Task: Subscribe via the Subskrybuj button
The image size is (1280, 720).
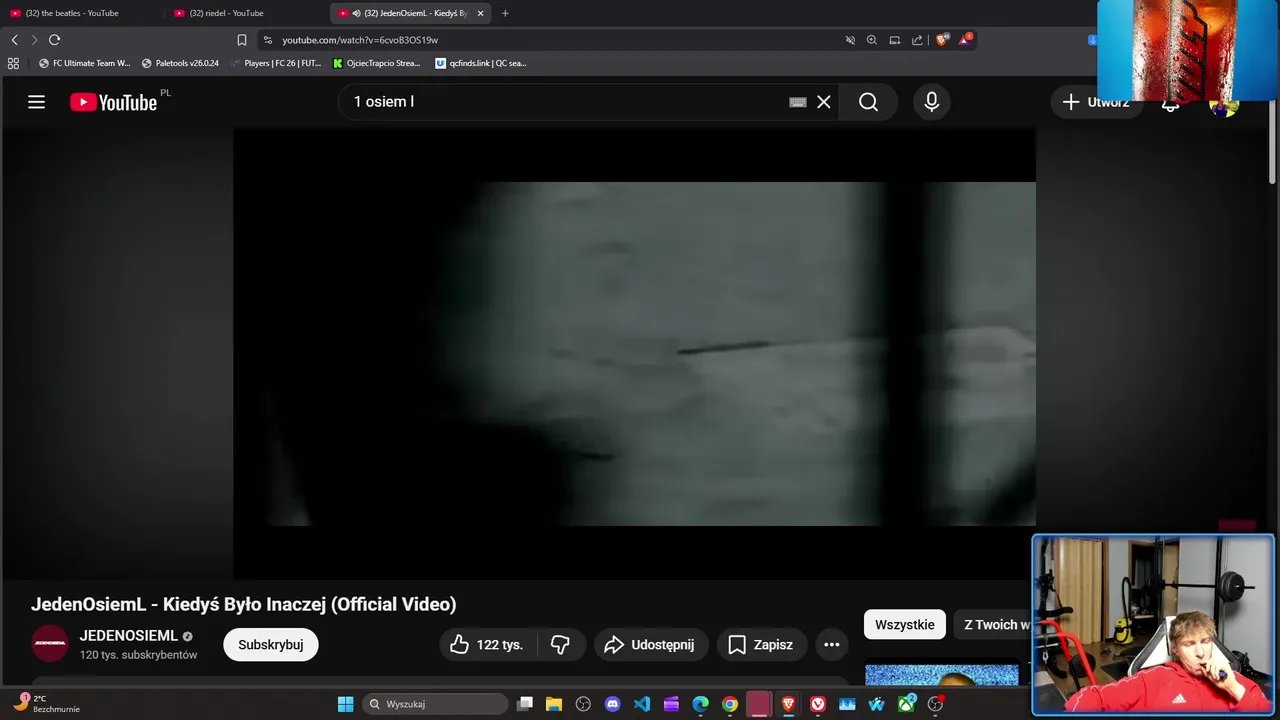Action: click(270, 645)
